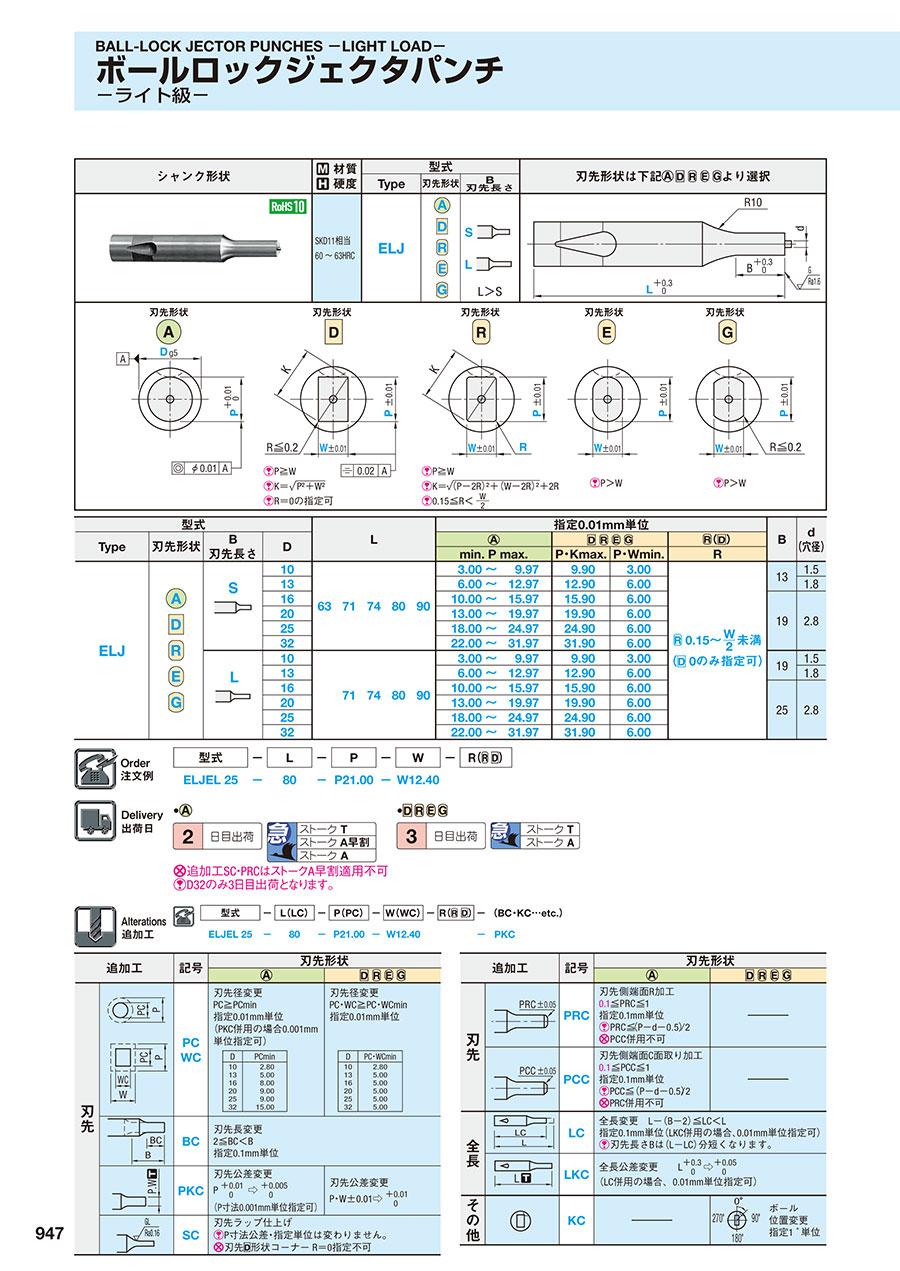This screenshot has height=1271, width=900.
Task: Click the circled A label above first shape diagram
Action: point(168,332)
